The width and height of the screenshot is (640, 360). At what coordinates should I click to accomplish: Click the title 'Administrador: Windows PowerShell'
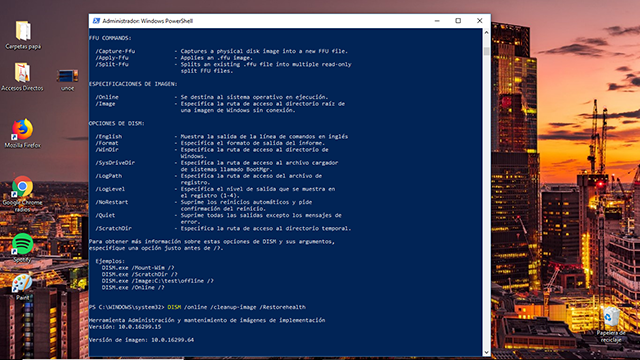pyautogui.click(x=147, y=21)
